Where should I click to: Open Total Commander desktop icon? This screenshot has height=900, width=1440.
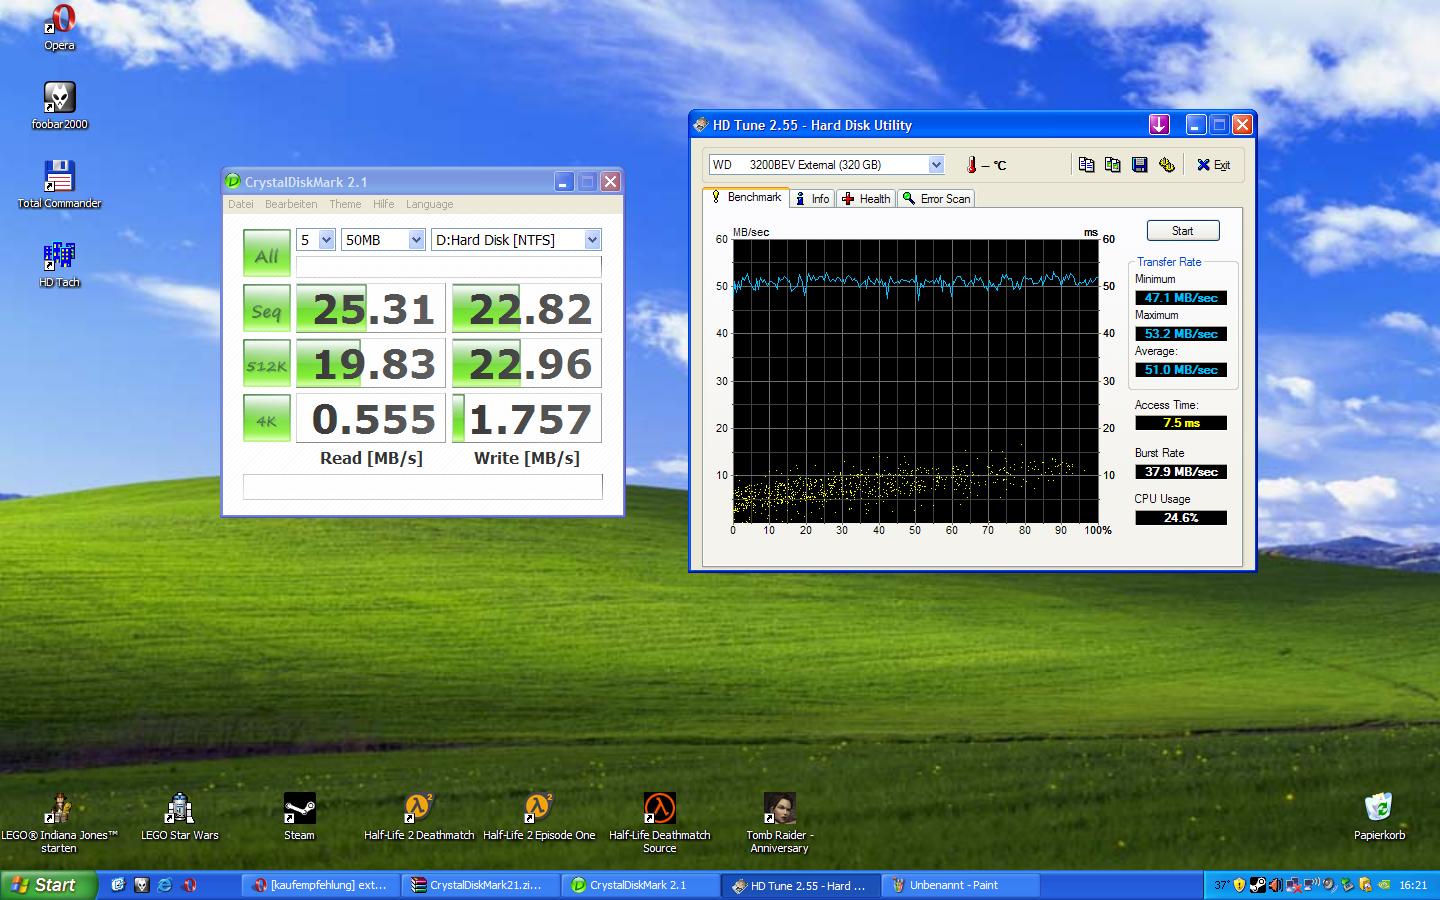click(60, 184)
